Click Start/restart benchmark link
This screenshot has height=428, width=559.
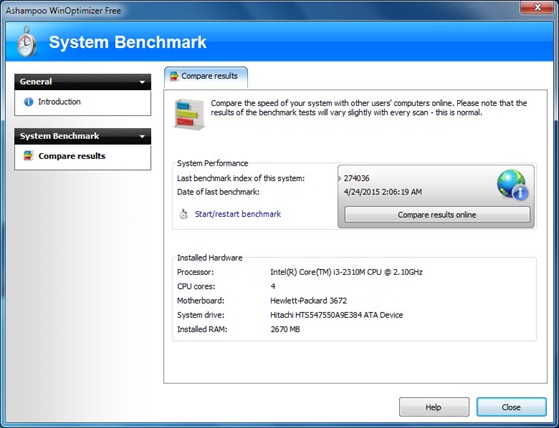[238, 214]
